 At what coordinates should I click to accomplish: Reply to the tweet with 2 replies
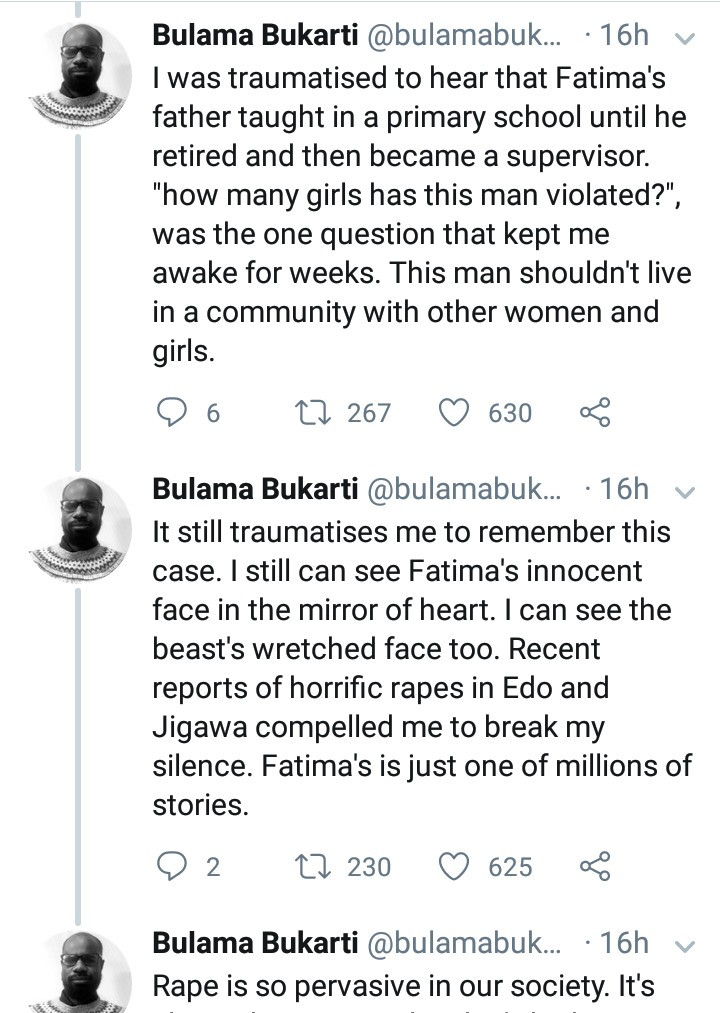point(175,865)
